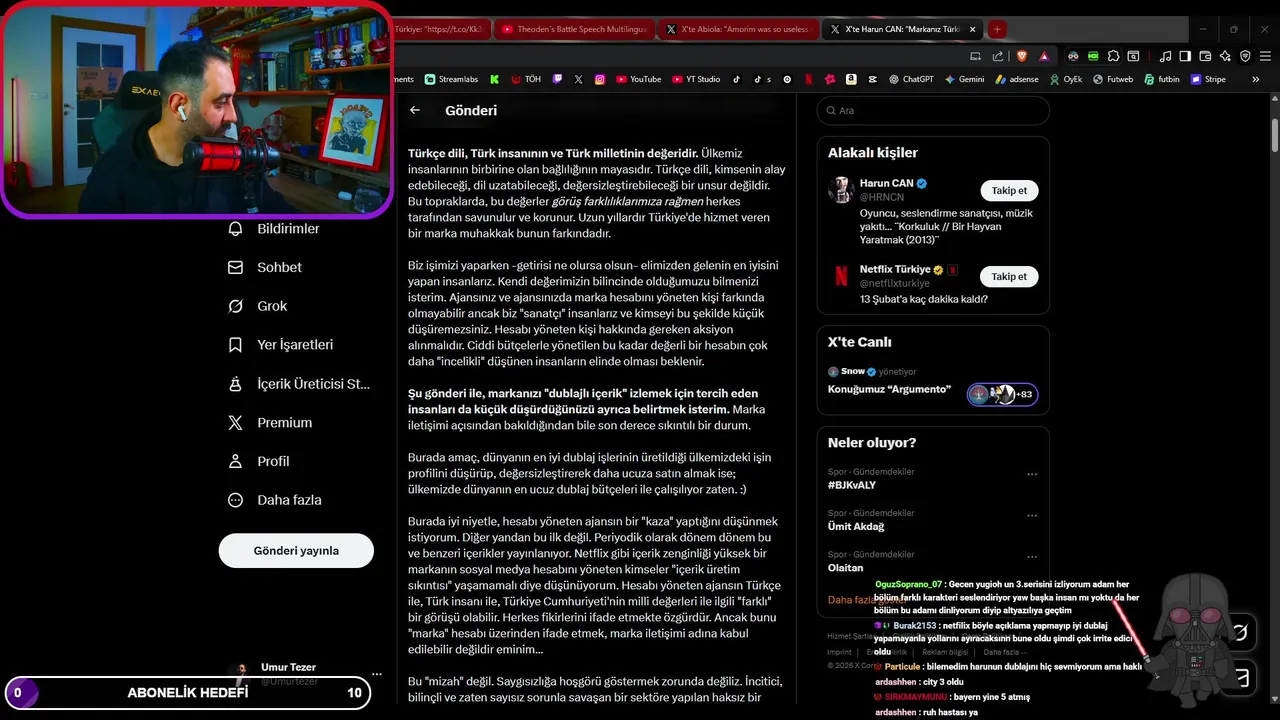The height and width of the screenshot is (720, 1280).
Task: Go back using the Gönderi arrow
Action: [x=415, y=111]
